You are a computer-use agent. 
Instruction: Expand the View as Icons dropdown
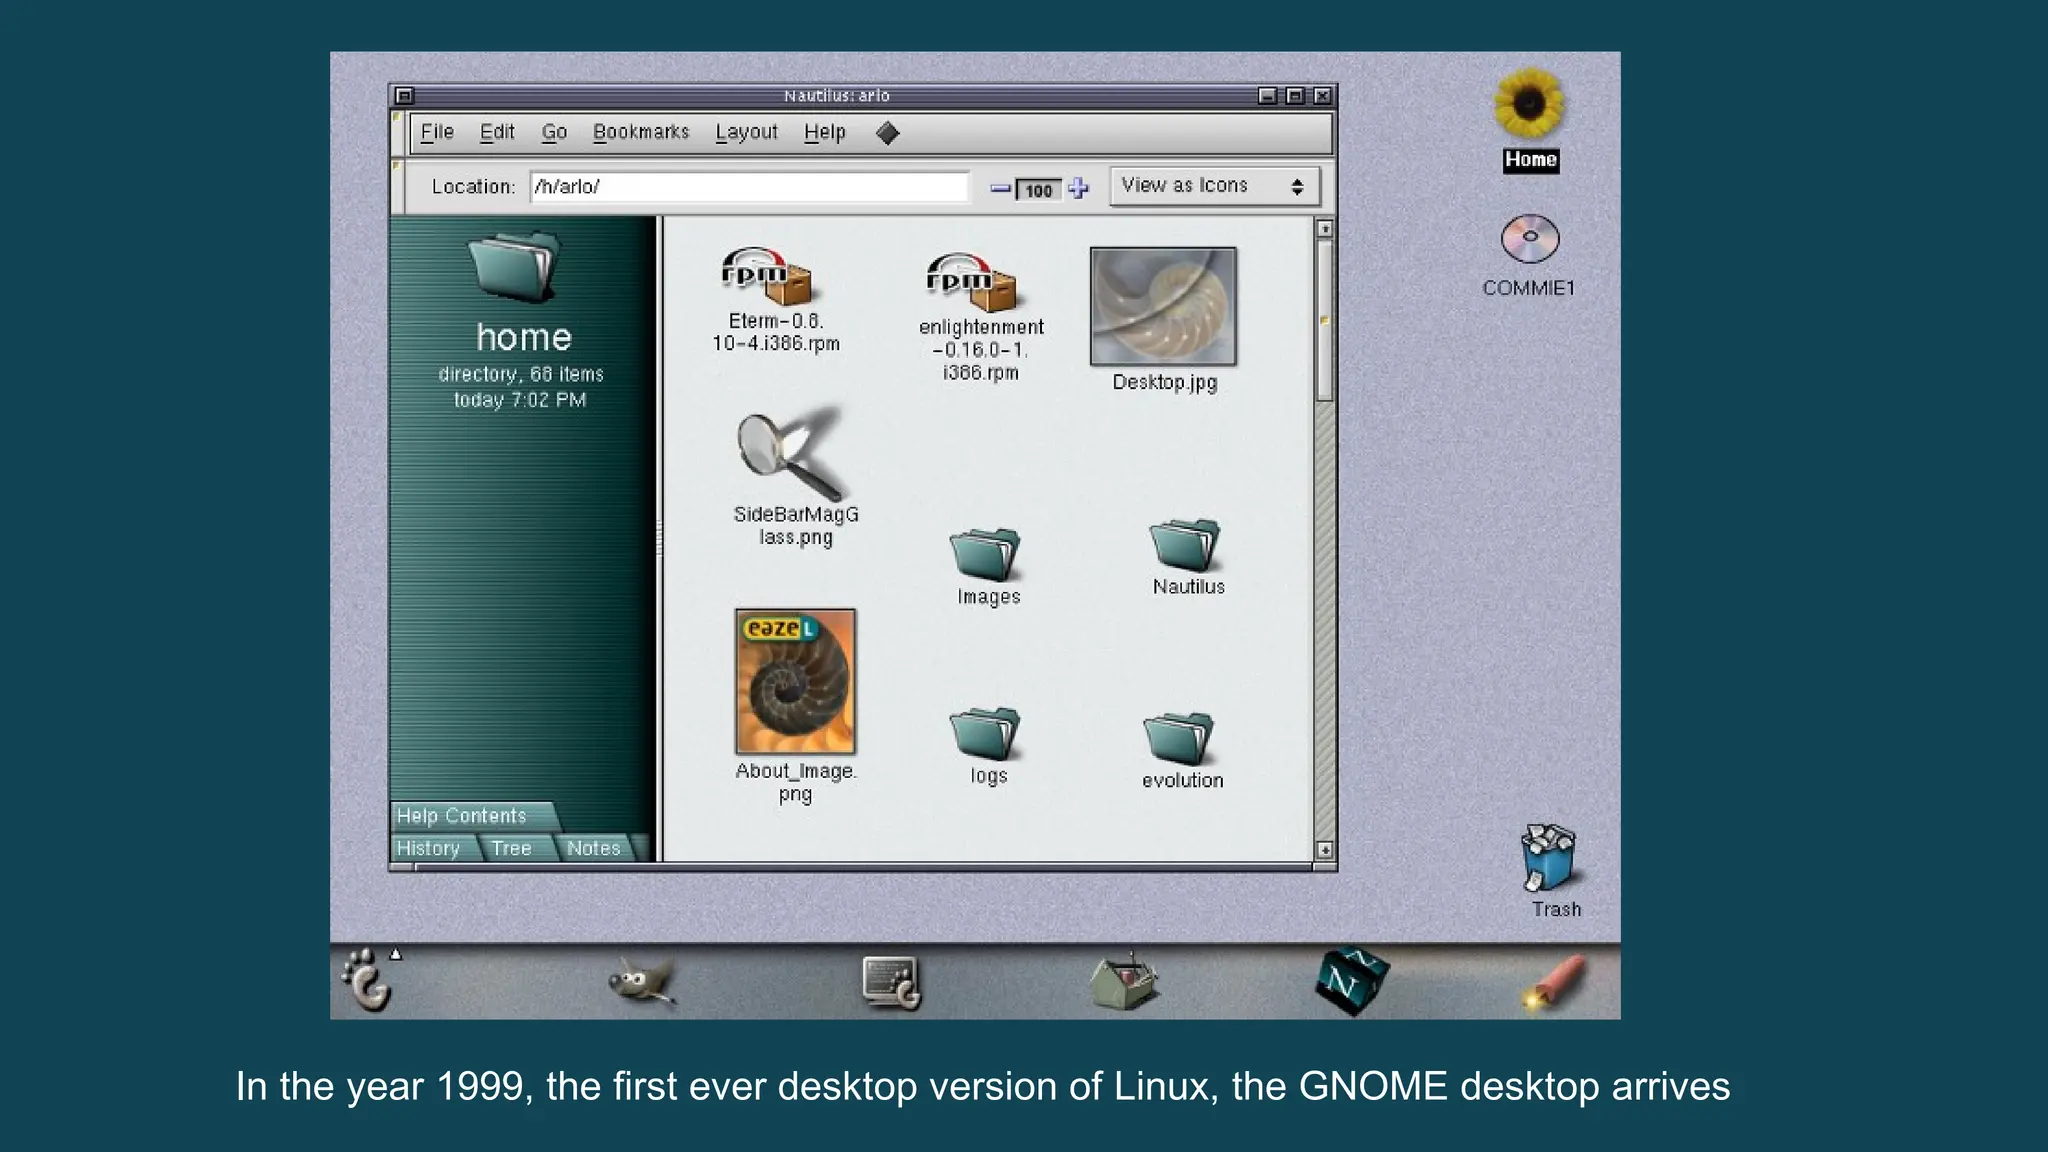(1213, 186)
